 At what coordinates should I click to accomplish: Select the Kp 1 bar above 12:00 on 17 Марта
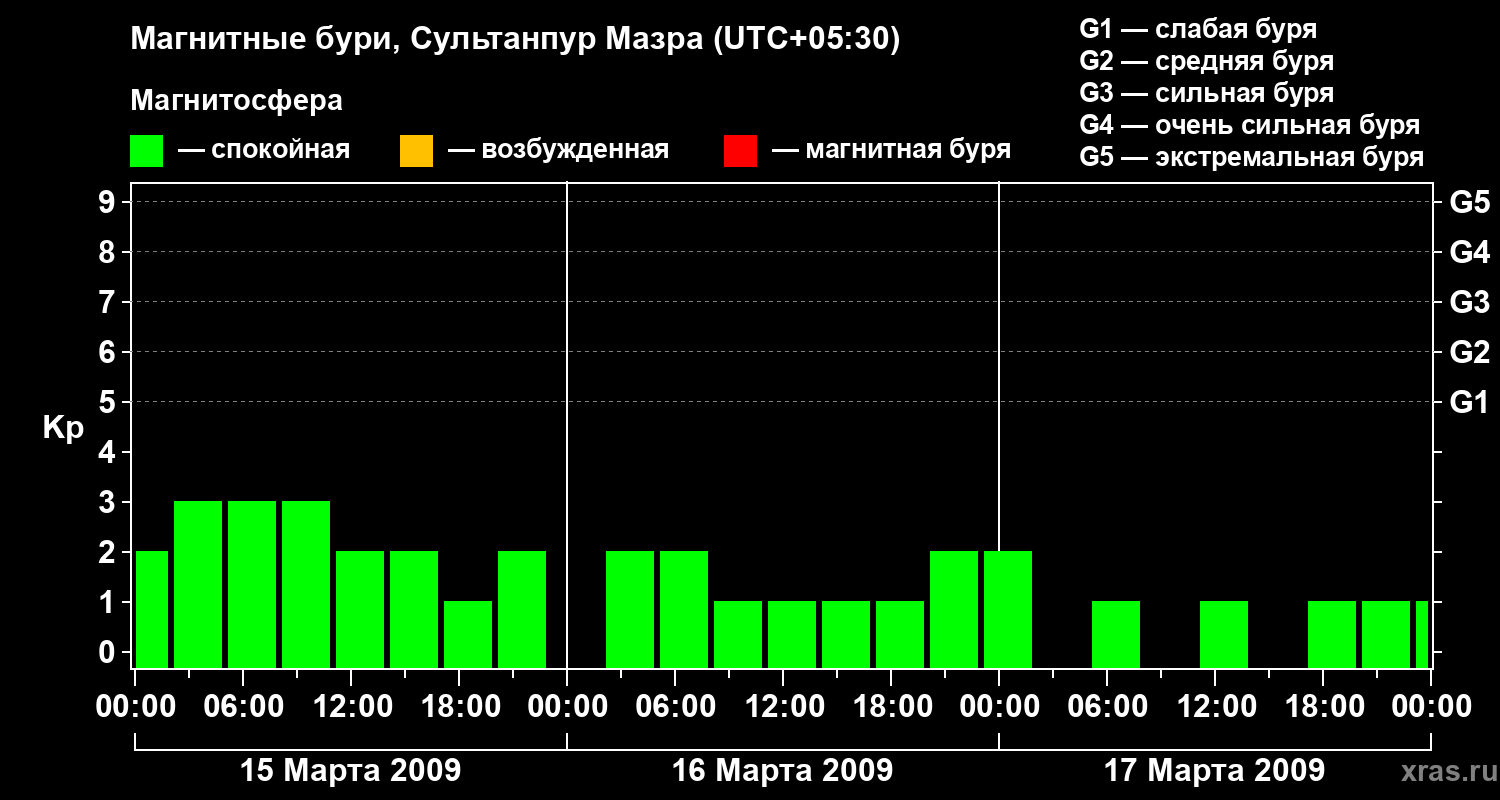point(1224,634)
